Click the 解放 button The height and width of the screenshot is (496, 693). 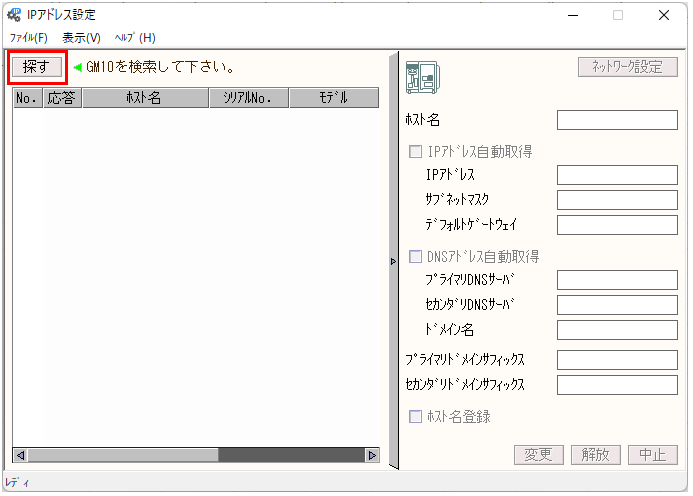596,454
